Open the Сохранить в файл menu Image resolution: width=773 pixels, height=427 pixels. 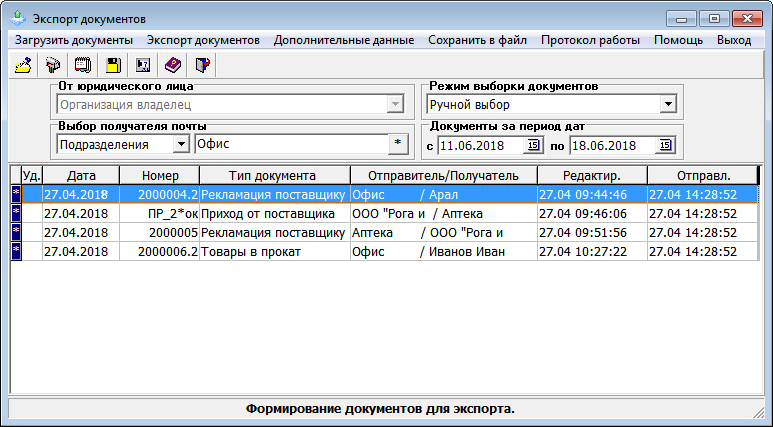[x=477, y=40]
